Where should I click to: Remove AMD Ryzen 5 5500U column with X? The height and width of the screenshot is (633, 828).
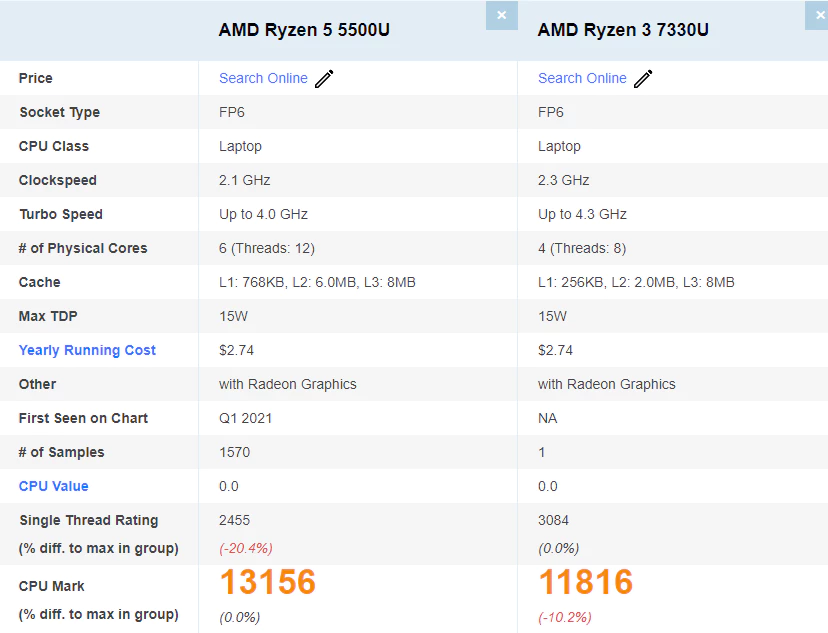502,15
